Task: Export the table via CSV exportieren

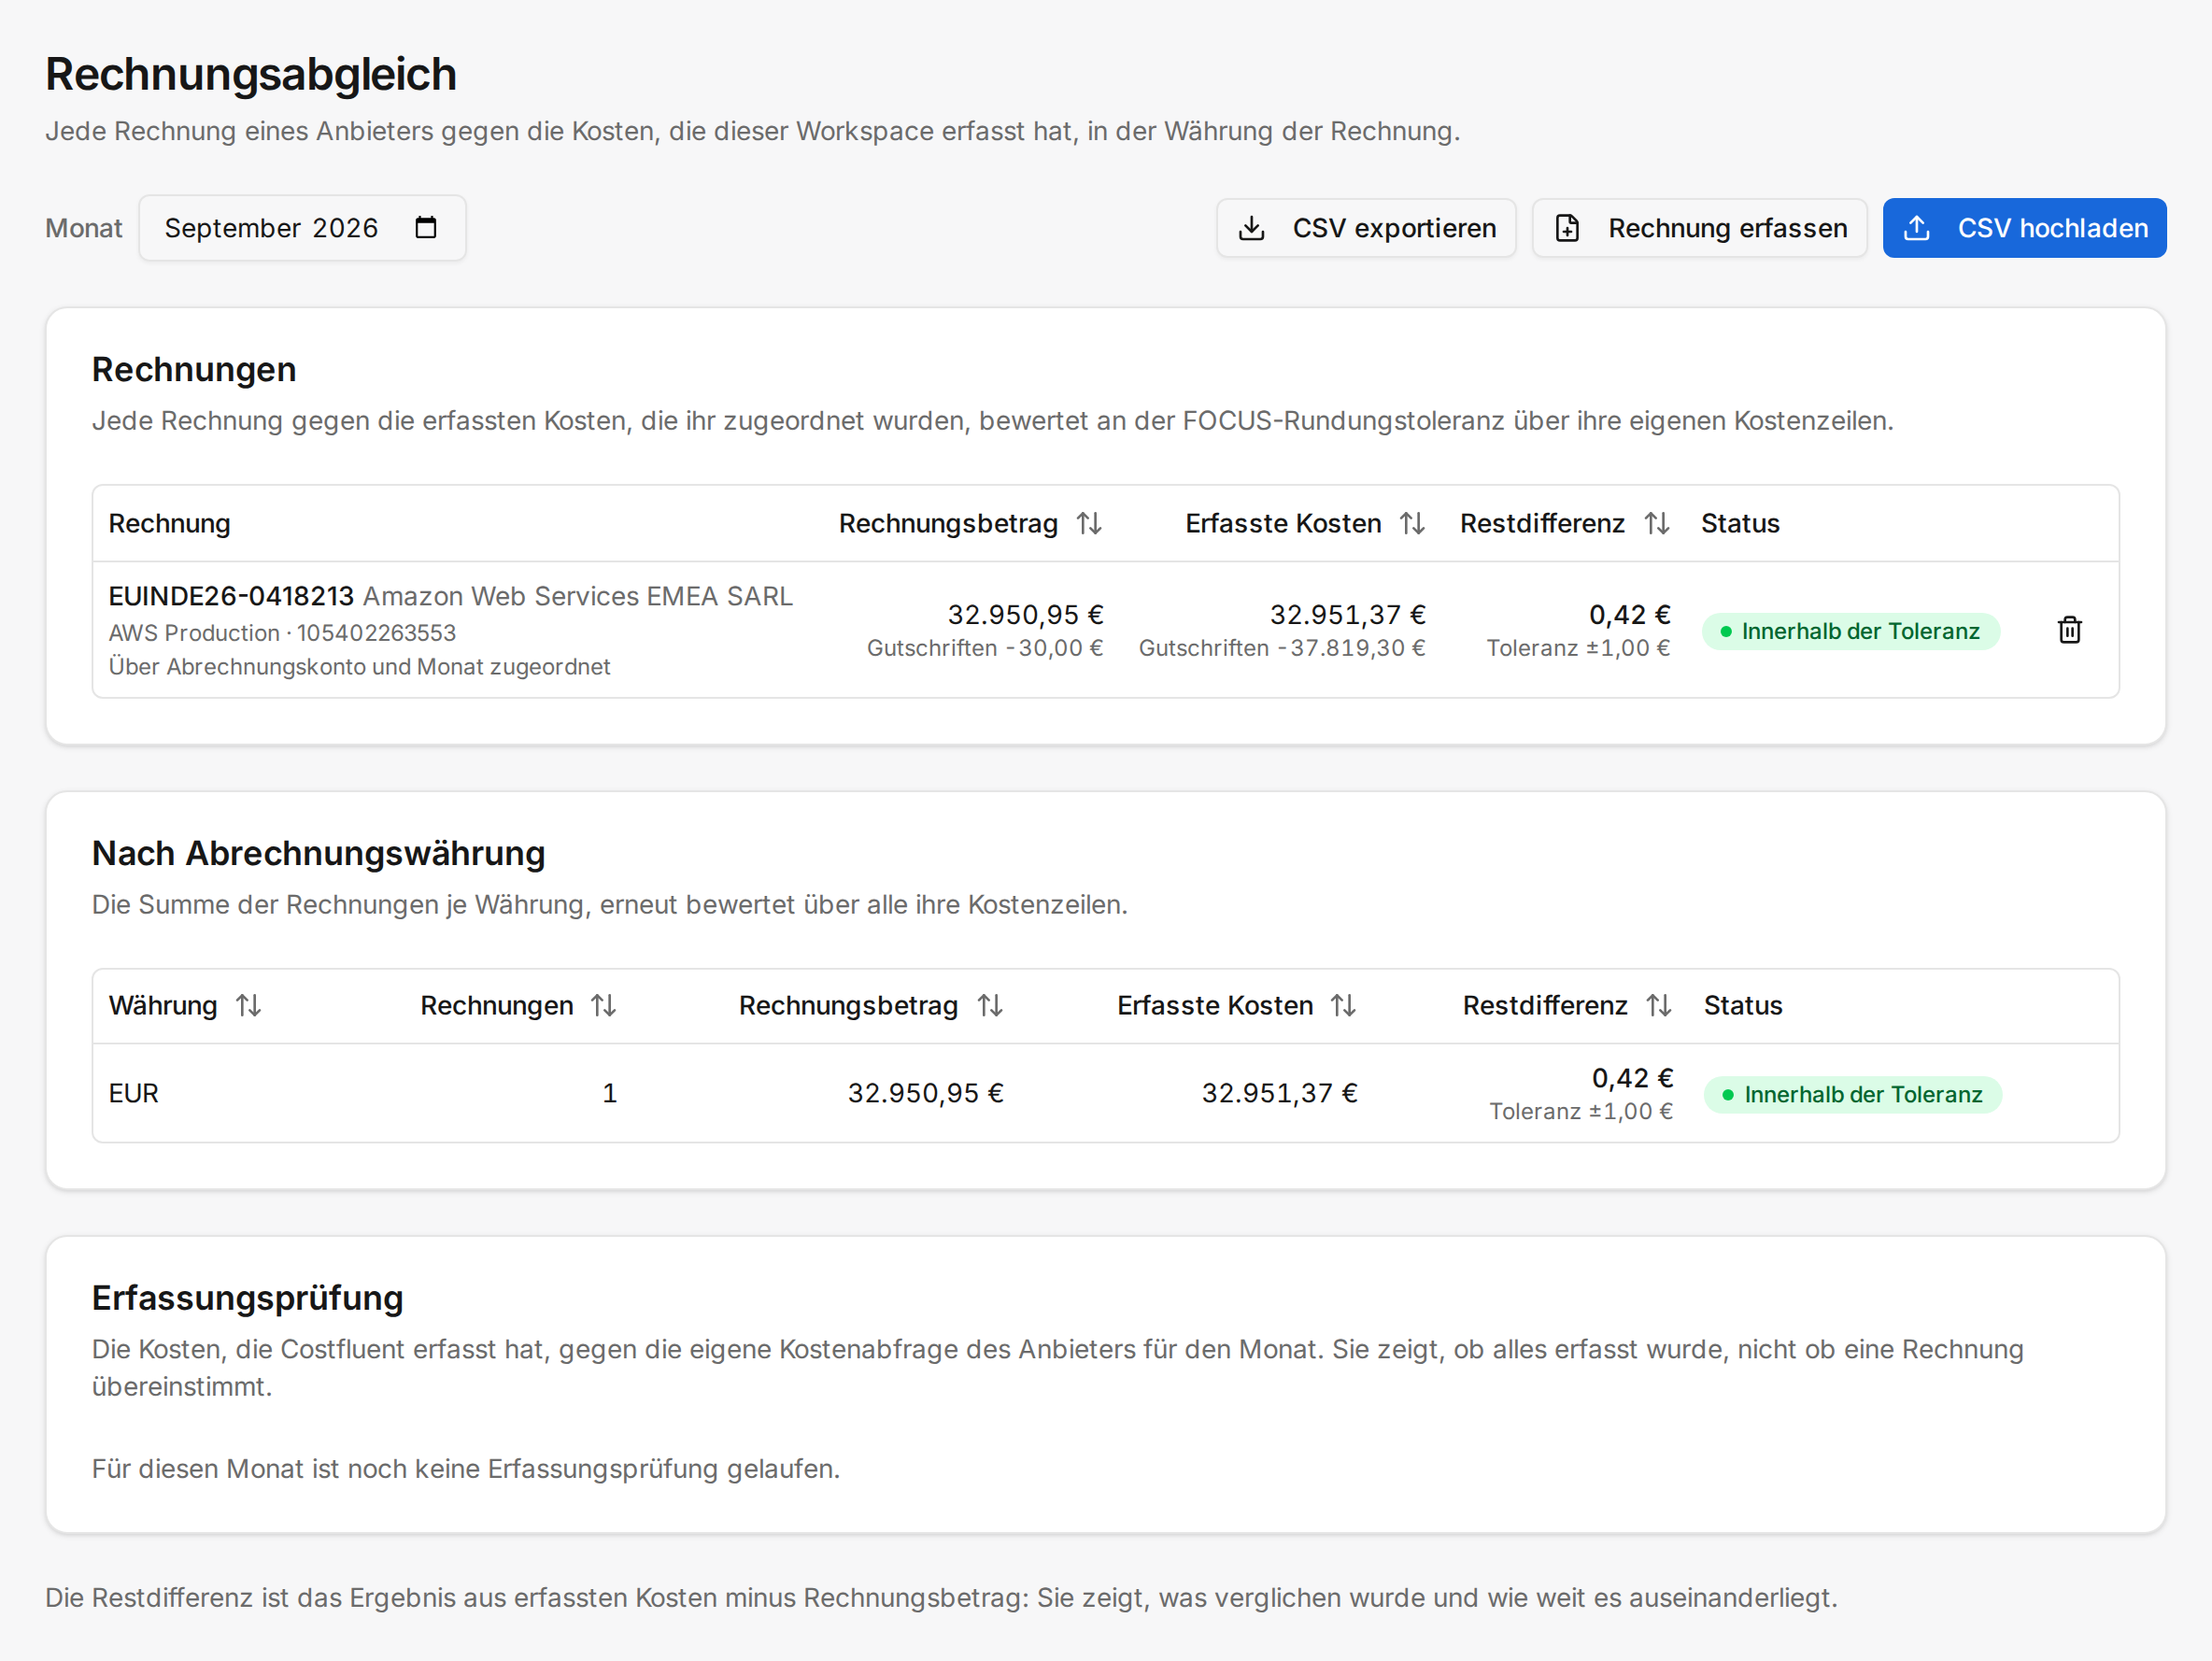Action: click(1366, 228)
